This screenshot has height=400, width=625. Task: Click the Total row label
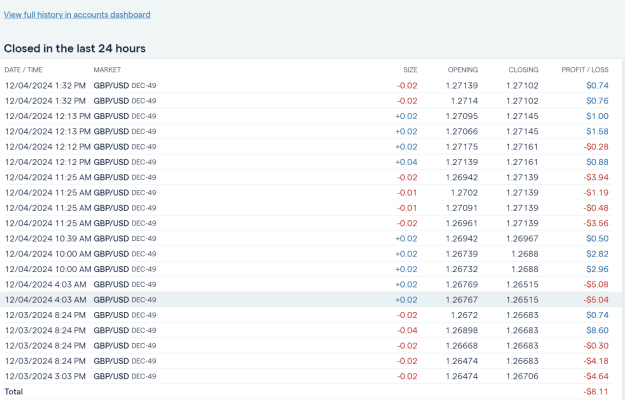(x=14, y=392)
